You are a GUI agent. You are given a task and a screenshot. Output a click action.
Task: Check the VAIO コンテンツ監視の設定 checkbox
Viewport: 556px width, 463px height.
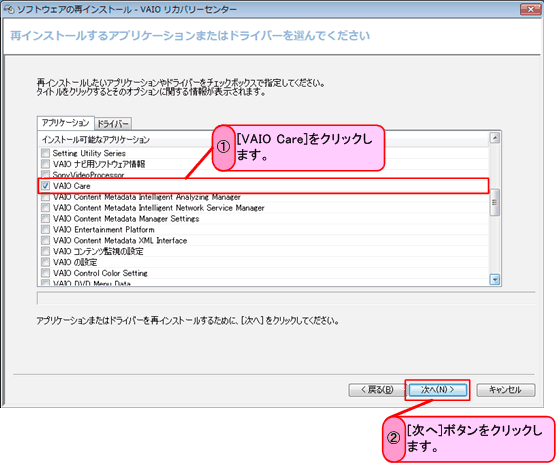(45, 251)
